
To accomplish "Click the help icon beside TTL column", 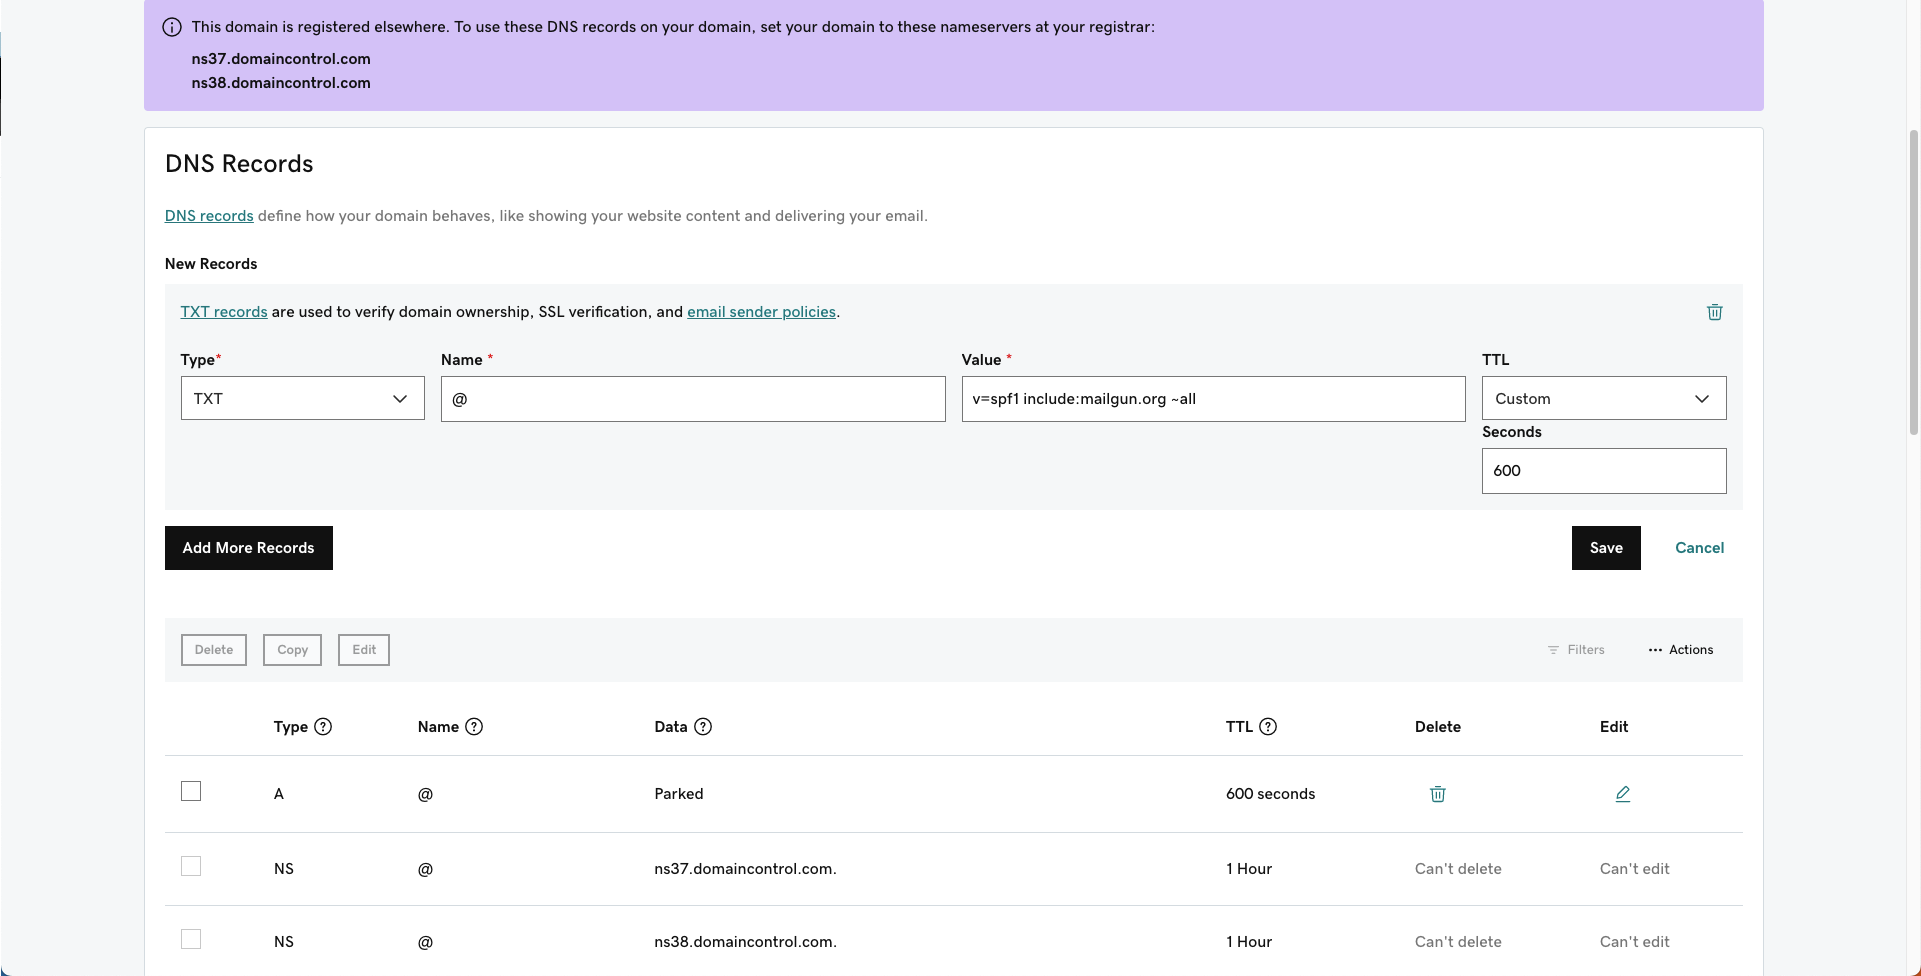I will [x=1268, y=727].
